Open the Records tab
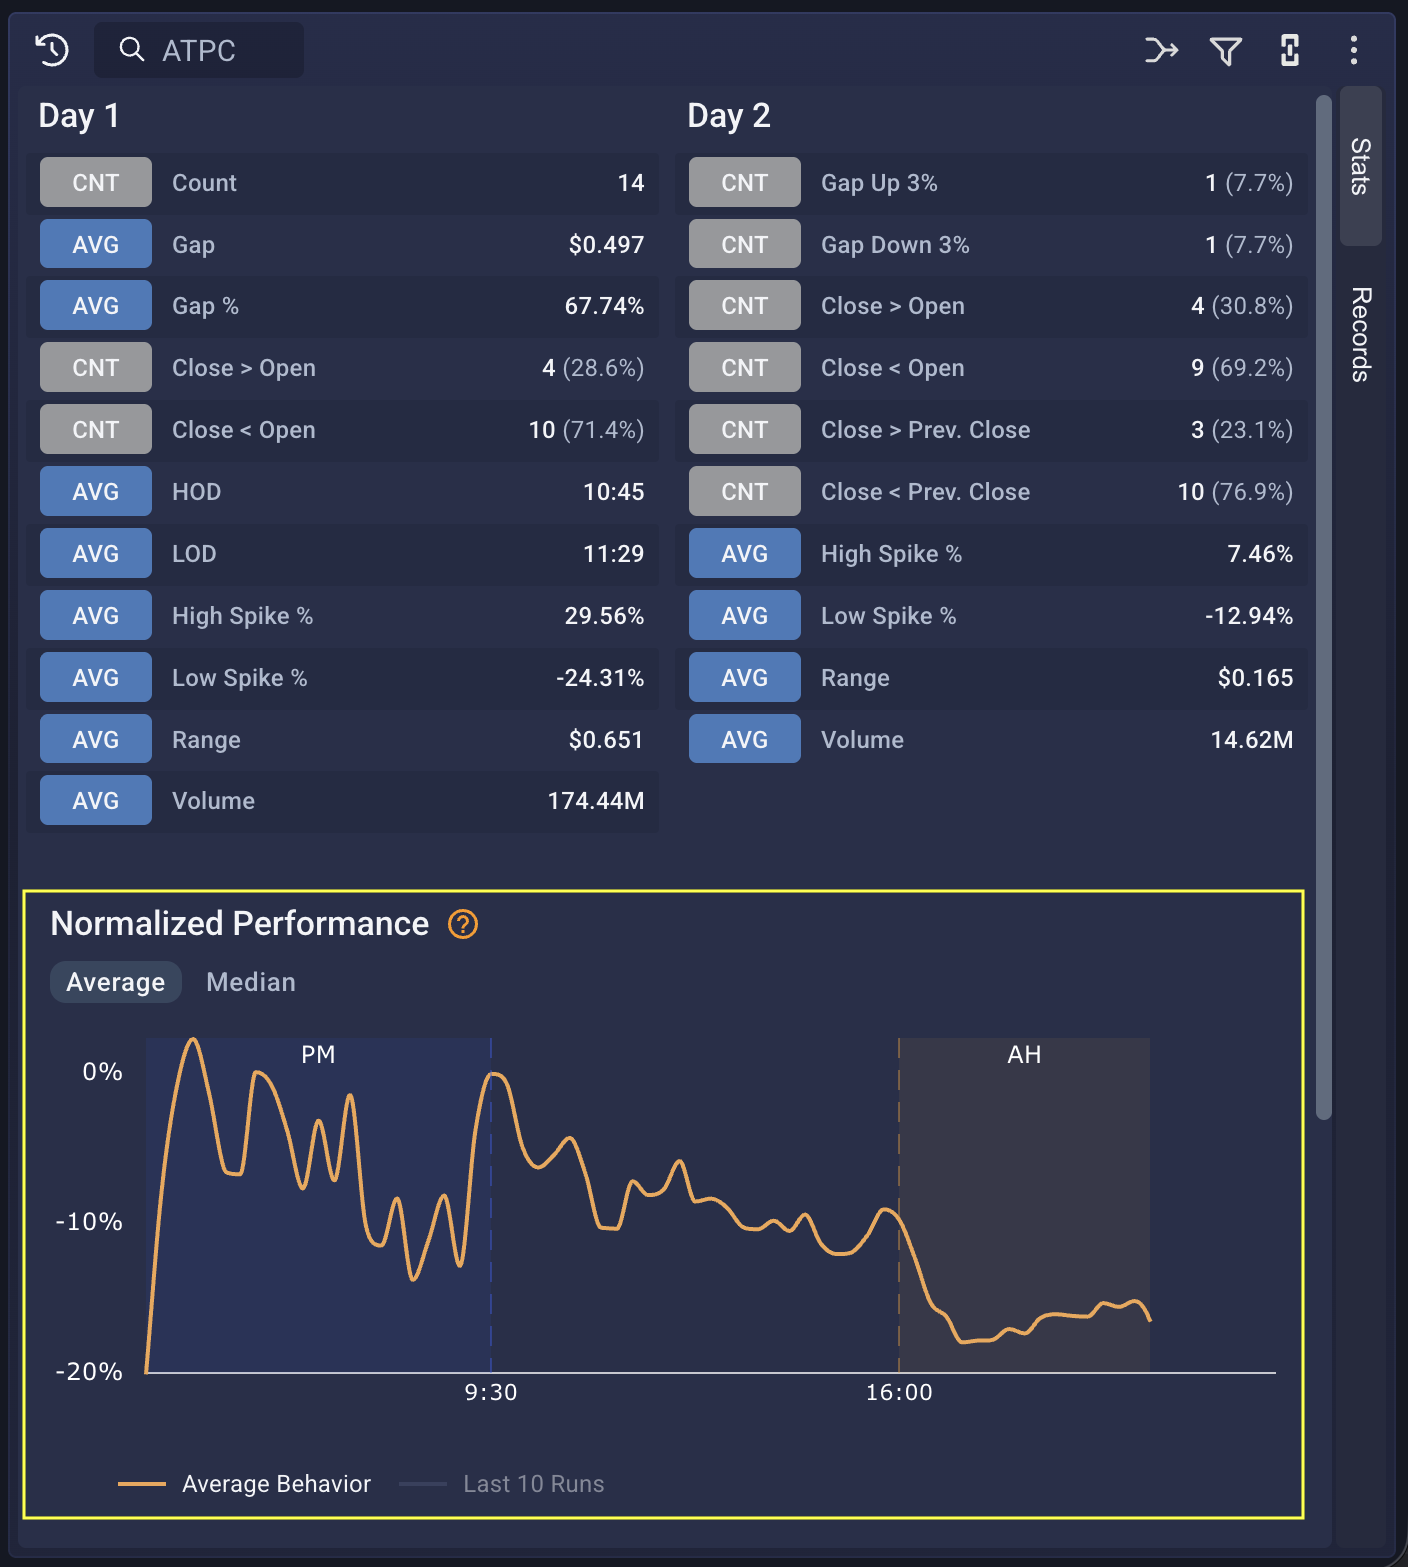 point(1360,334)
